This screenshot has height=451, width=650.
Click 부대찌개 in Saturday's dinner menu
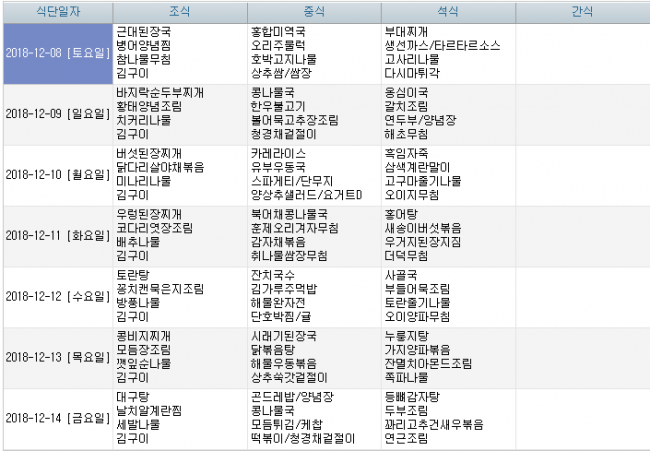pyautogui.click(x=406, y=31)
